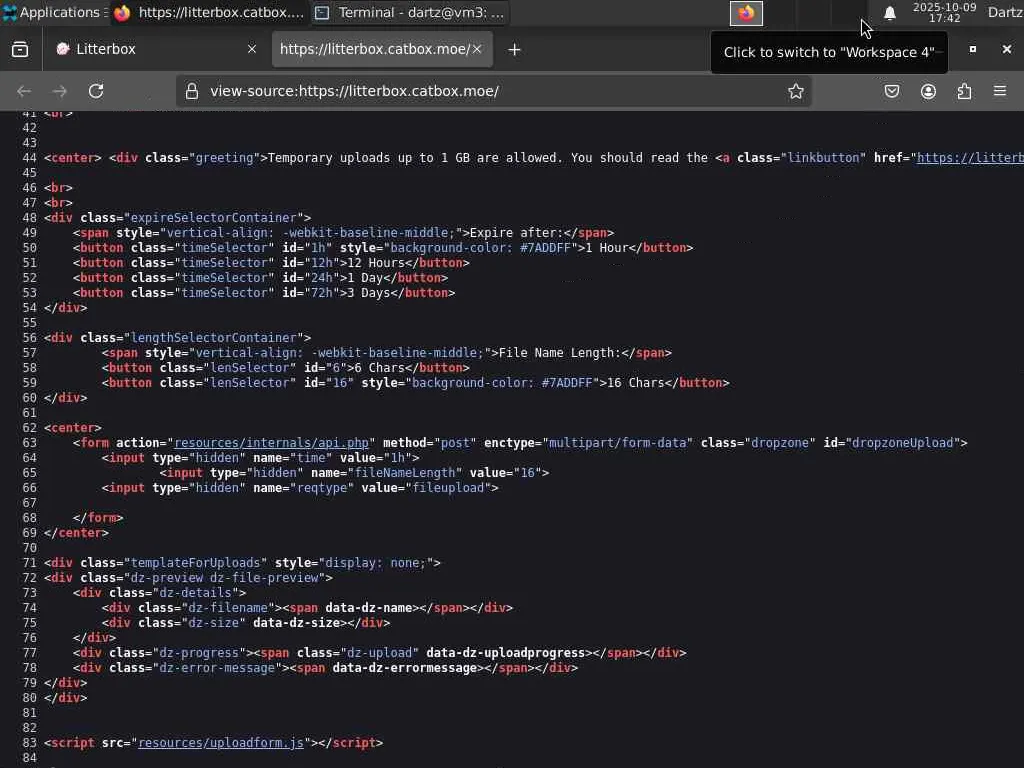The height and width of the screenshot is (768, 1024).
Task: Click "multipart/form-data" text on line 63
Action: [617, 443]
